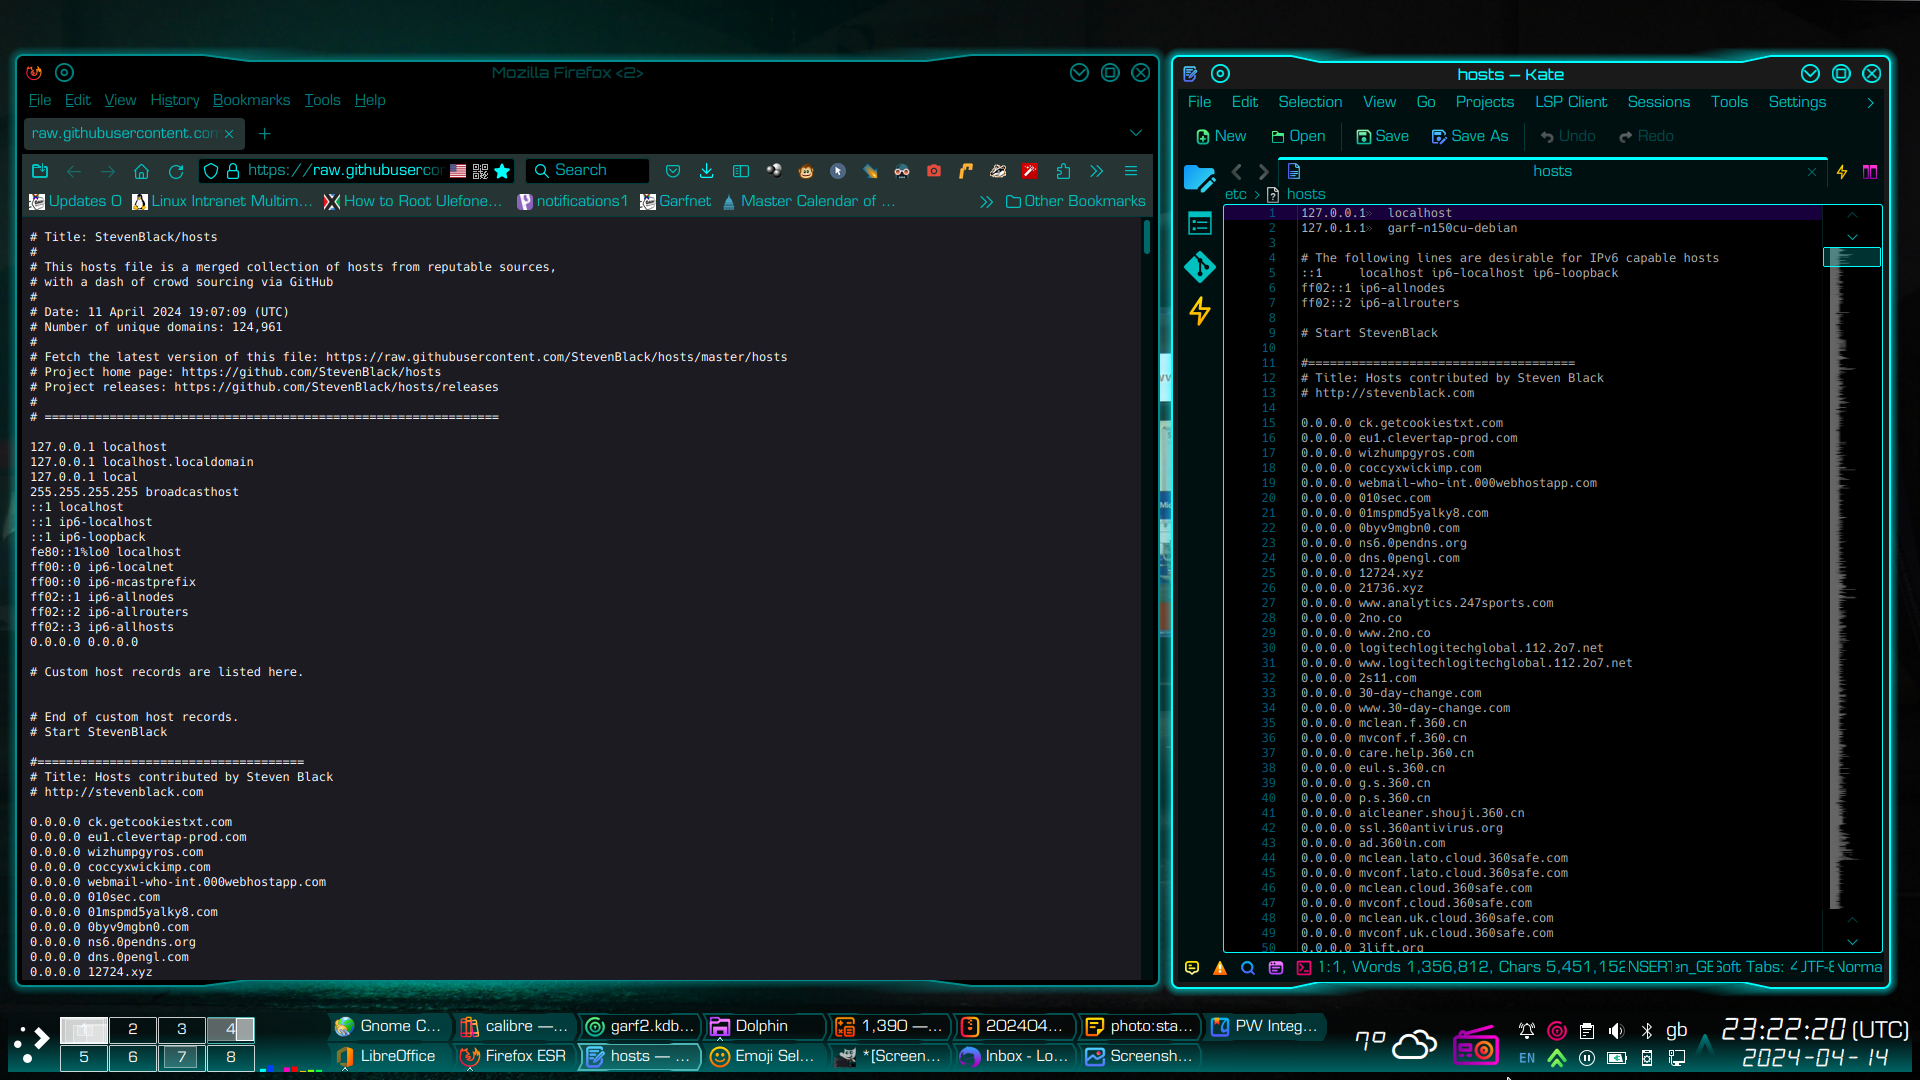Reload the page in Firefox

(x=176, y=171)
